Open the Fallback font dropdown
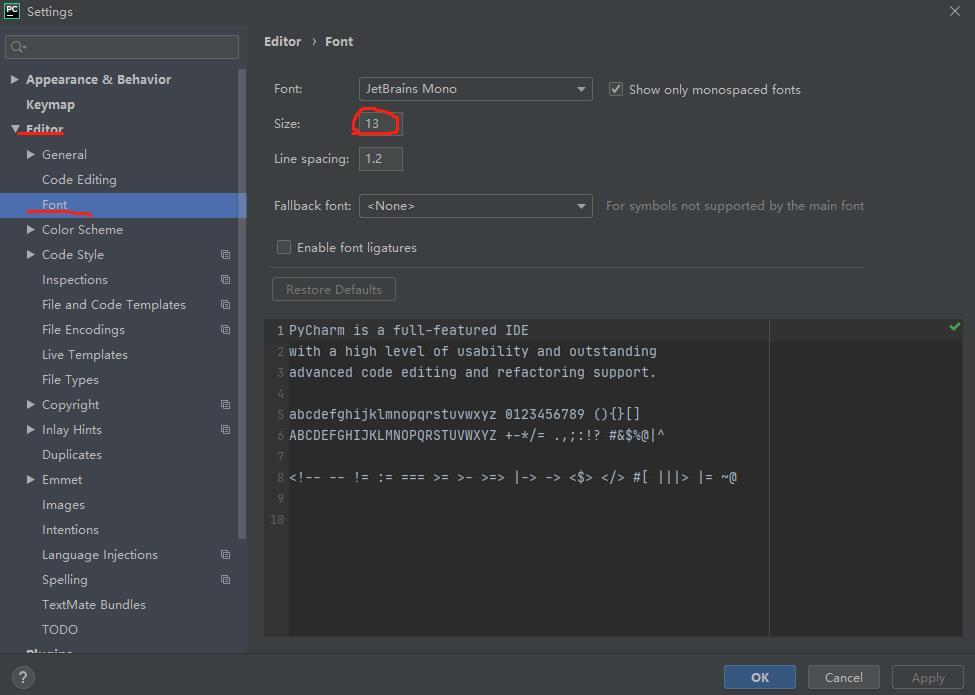The width and height of the screenshot is (975, 695). pos(476,206)
